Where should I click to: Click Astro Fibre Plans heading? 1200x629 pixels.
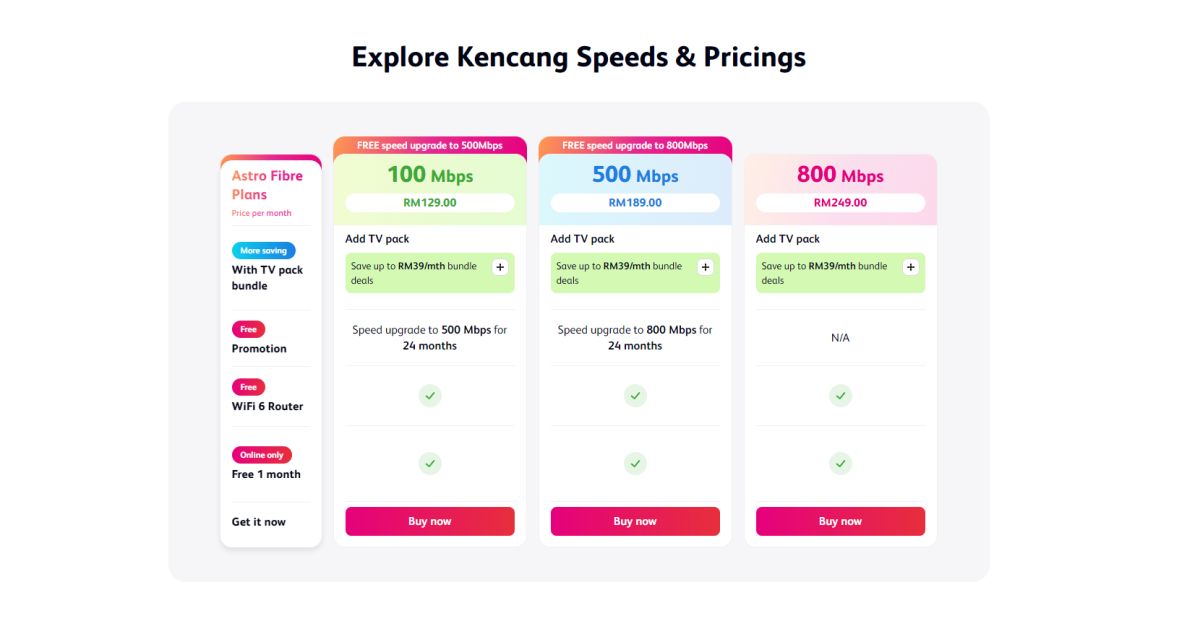(x=267, y=185)
